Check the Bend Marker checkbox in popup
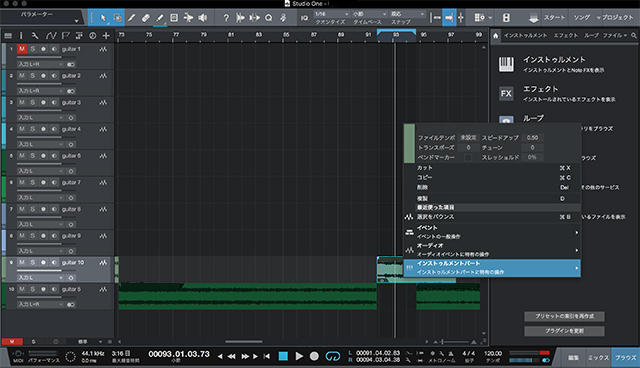The height and width of the screenshot is (368, 640). (468, 157)
